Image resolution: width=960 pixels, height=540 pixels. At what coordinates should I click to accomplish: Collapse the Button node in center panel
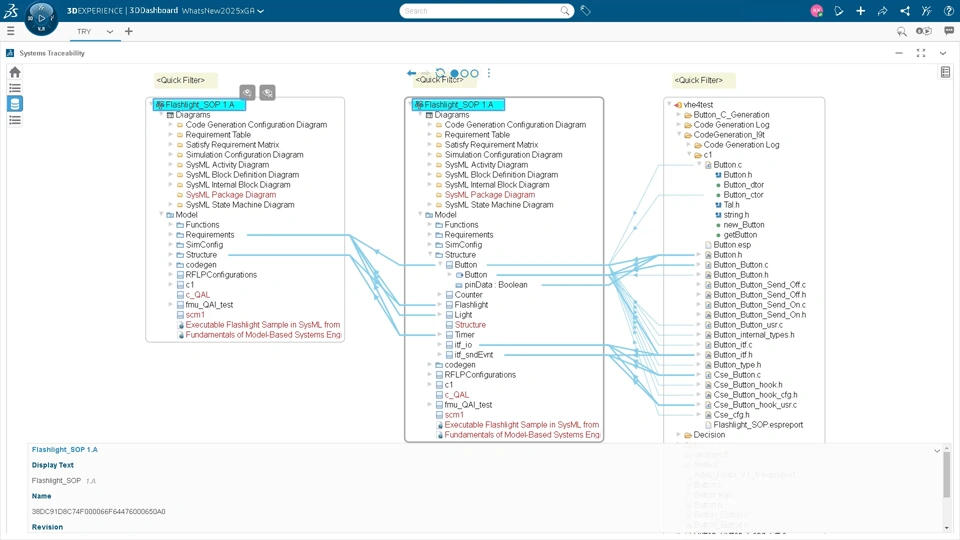click(x=440, y=264)
